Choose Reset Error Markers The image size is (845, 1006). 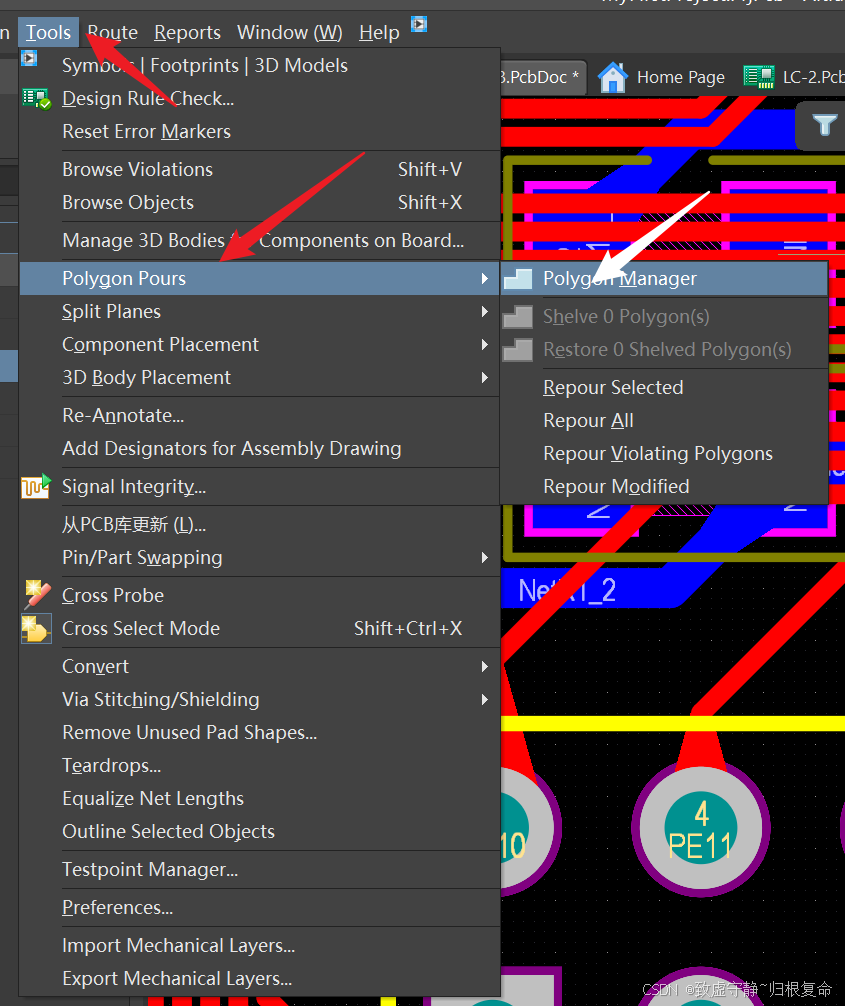point(260,132)
